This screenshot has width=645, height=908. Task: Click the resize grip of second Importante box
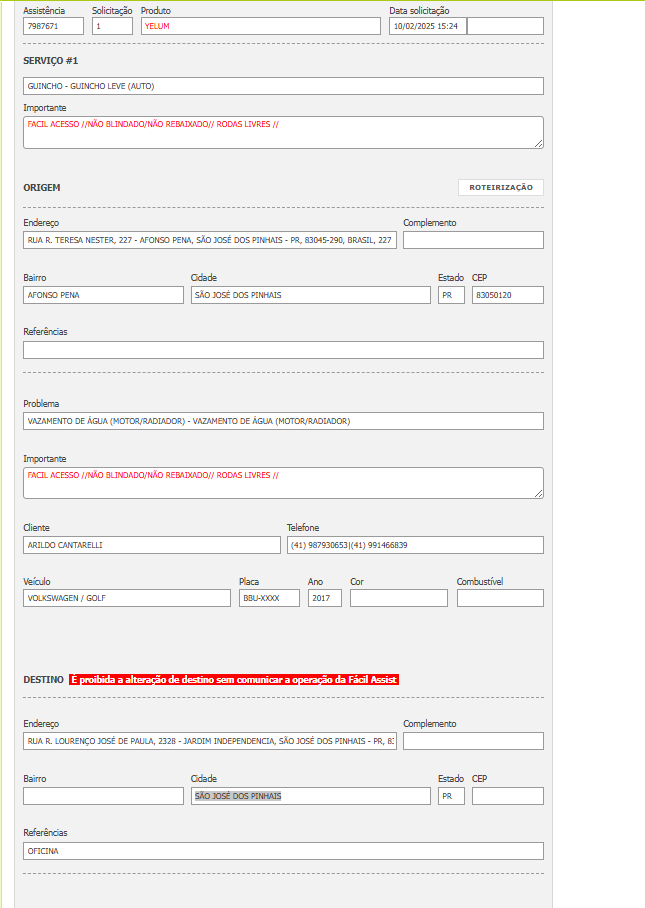[x=538, y=494]
